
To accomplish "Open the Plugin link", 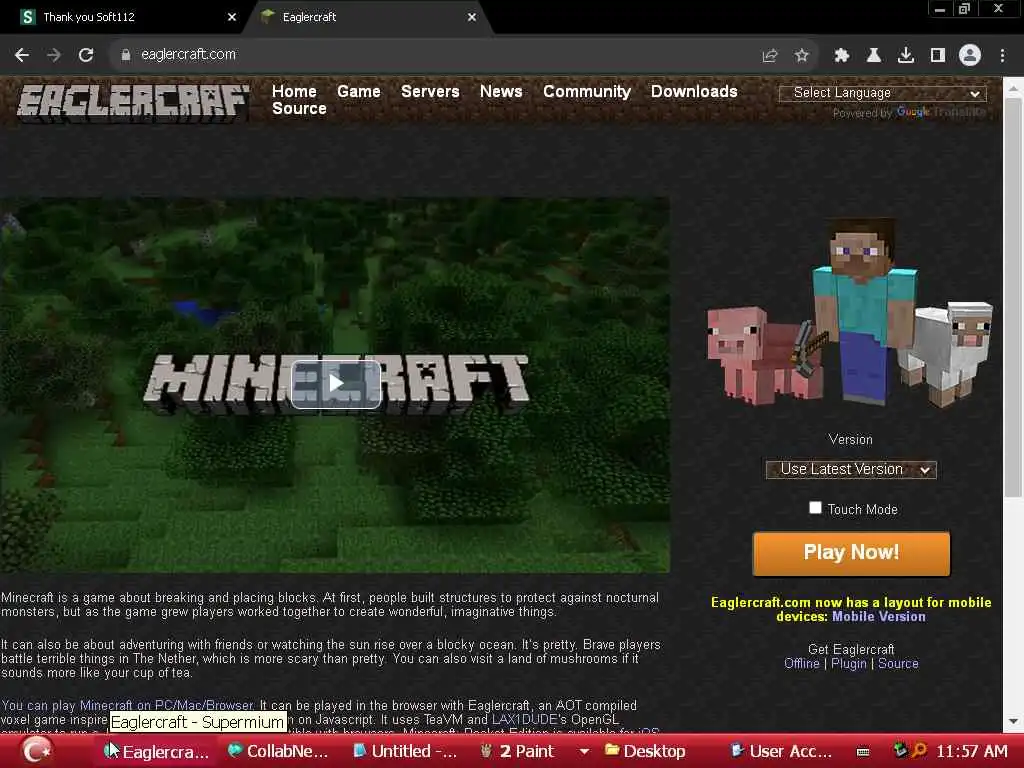I will pos(848,664).
